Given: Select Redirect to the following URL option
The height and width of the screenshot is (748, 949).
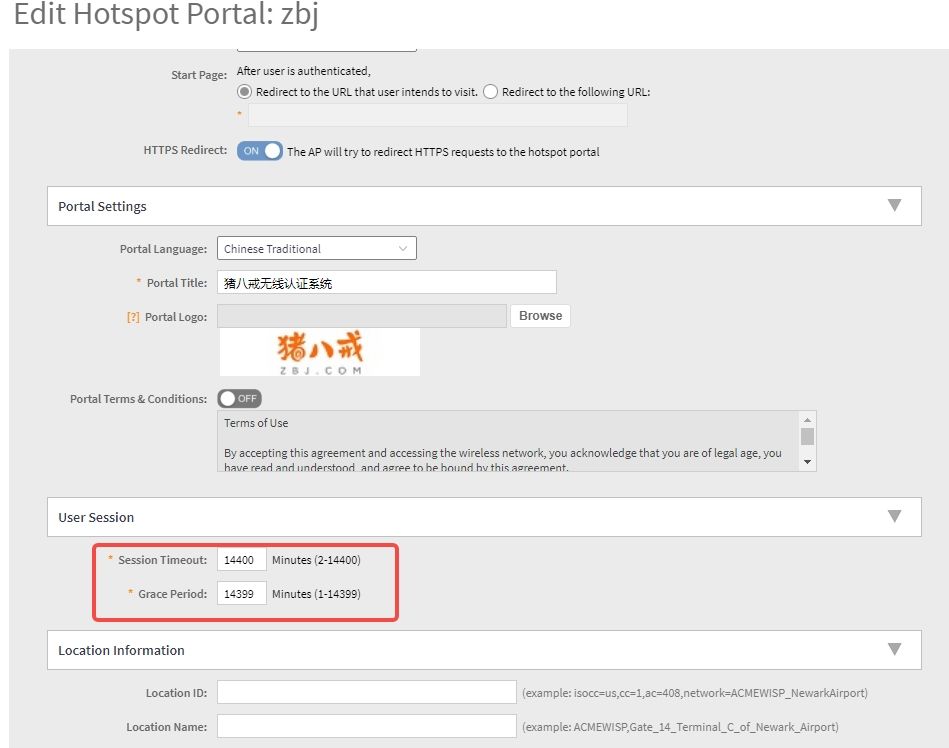Looking at the screenshot, I should coord(490,92).
